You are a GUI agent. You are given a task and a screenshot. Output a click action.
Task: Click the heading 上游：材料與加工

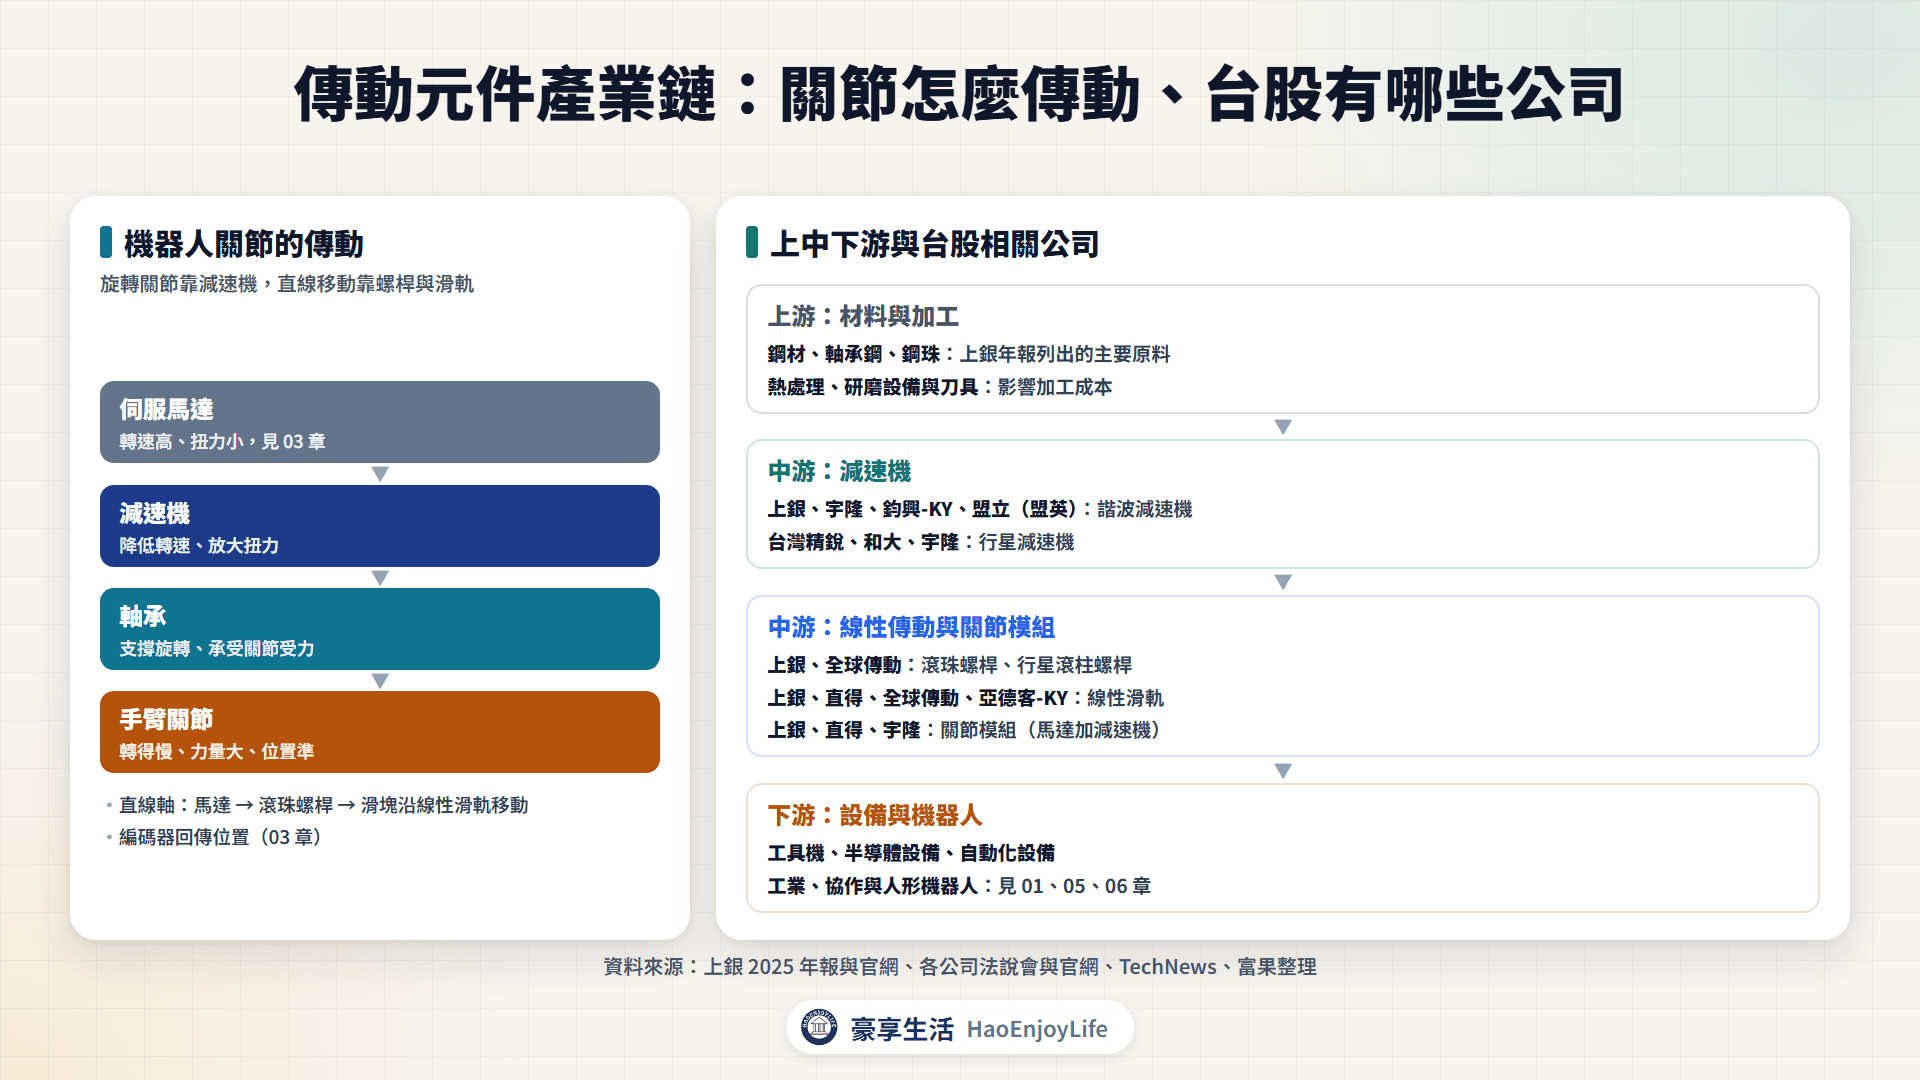coord(863,316)
